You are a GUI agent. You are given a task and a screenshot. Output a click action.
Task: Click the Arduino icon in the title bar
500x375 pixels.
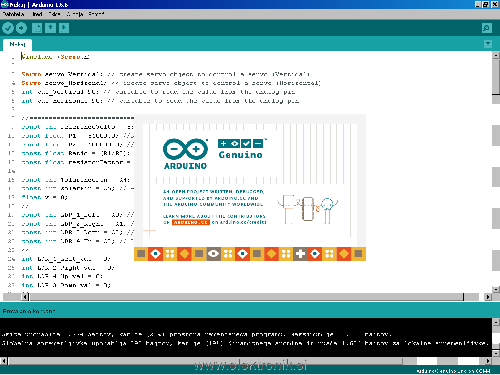point(4,4)
